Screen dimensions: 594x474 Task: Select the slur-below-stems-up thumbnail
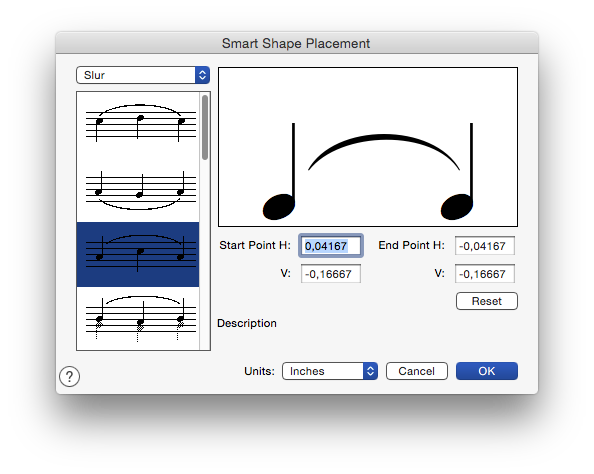[x=138, y=189]
